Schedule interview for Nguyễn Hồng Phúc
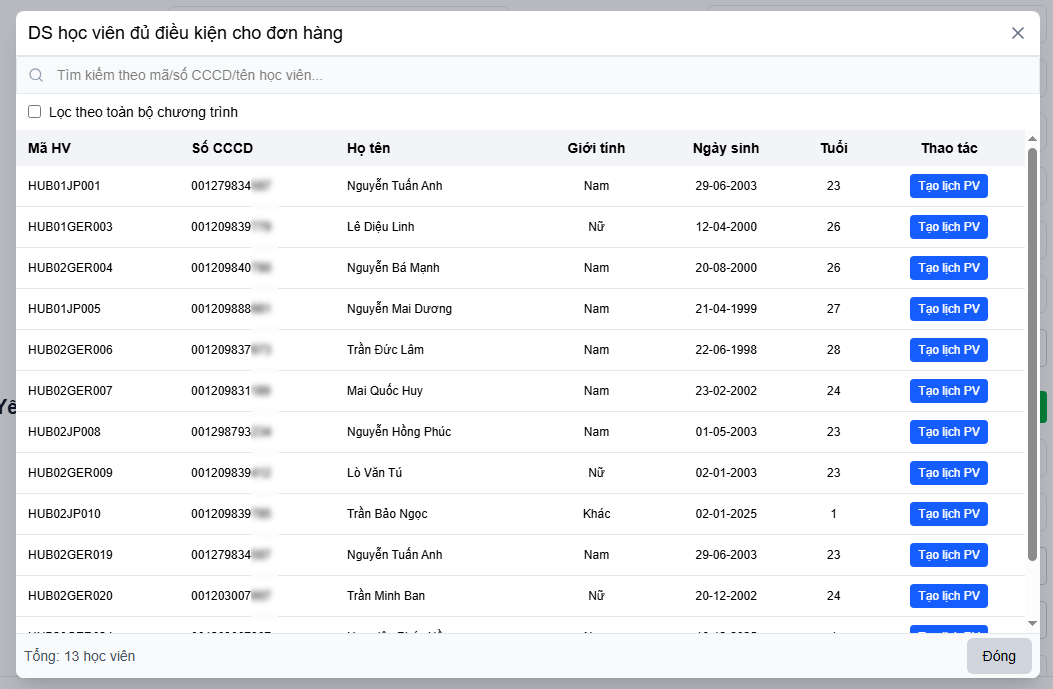 pyautogui.click(x=948, y=432)
